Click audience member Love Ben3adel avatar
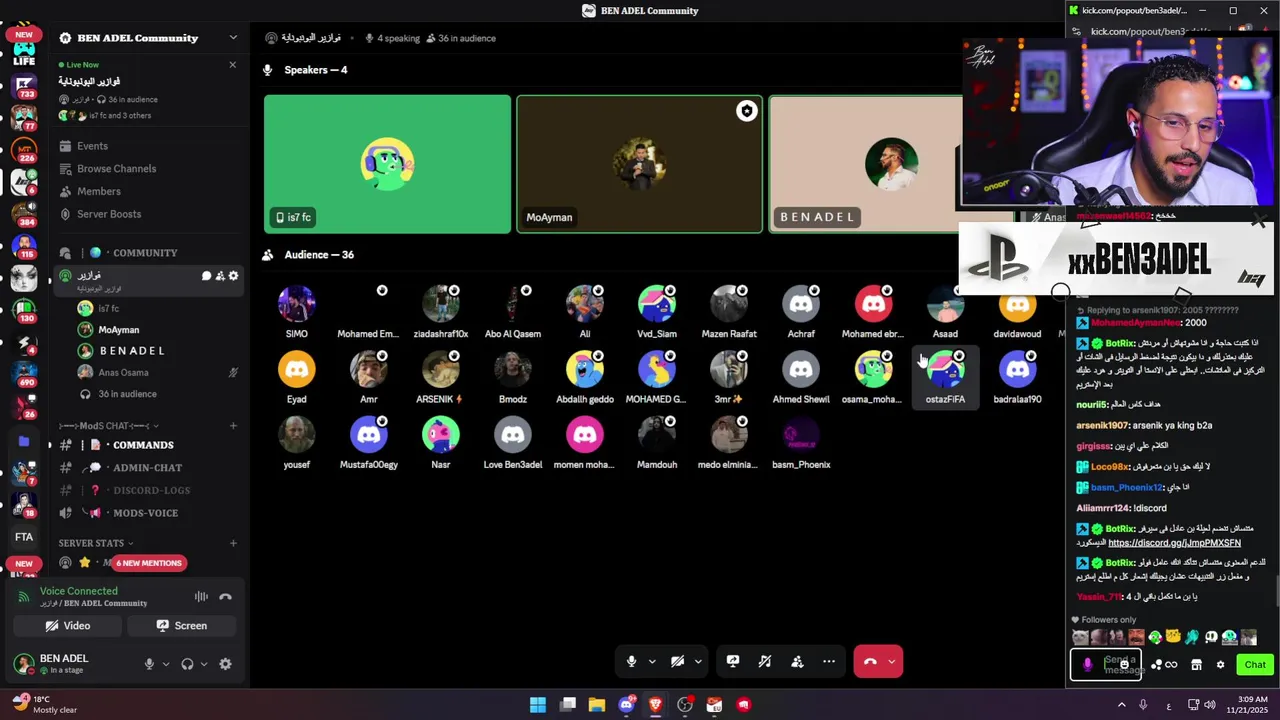This screenshot has width=1280, height=720. coord(513,435)
